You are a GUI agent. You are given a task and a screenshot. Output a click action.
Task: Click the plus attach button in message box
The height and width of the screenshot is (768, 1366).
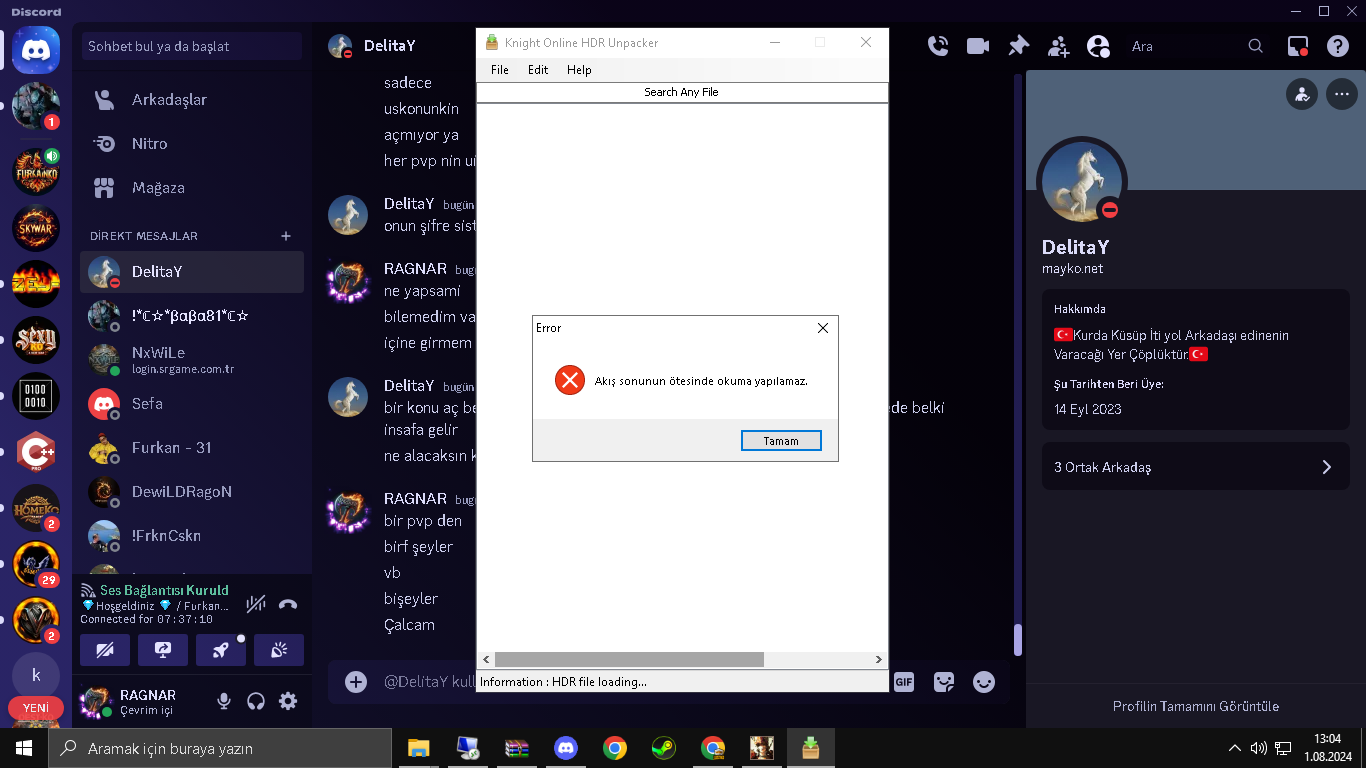click(x=356, y=682)
